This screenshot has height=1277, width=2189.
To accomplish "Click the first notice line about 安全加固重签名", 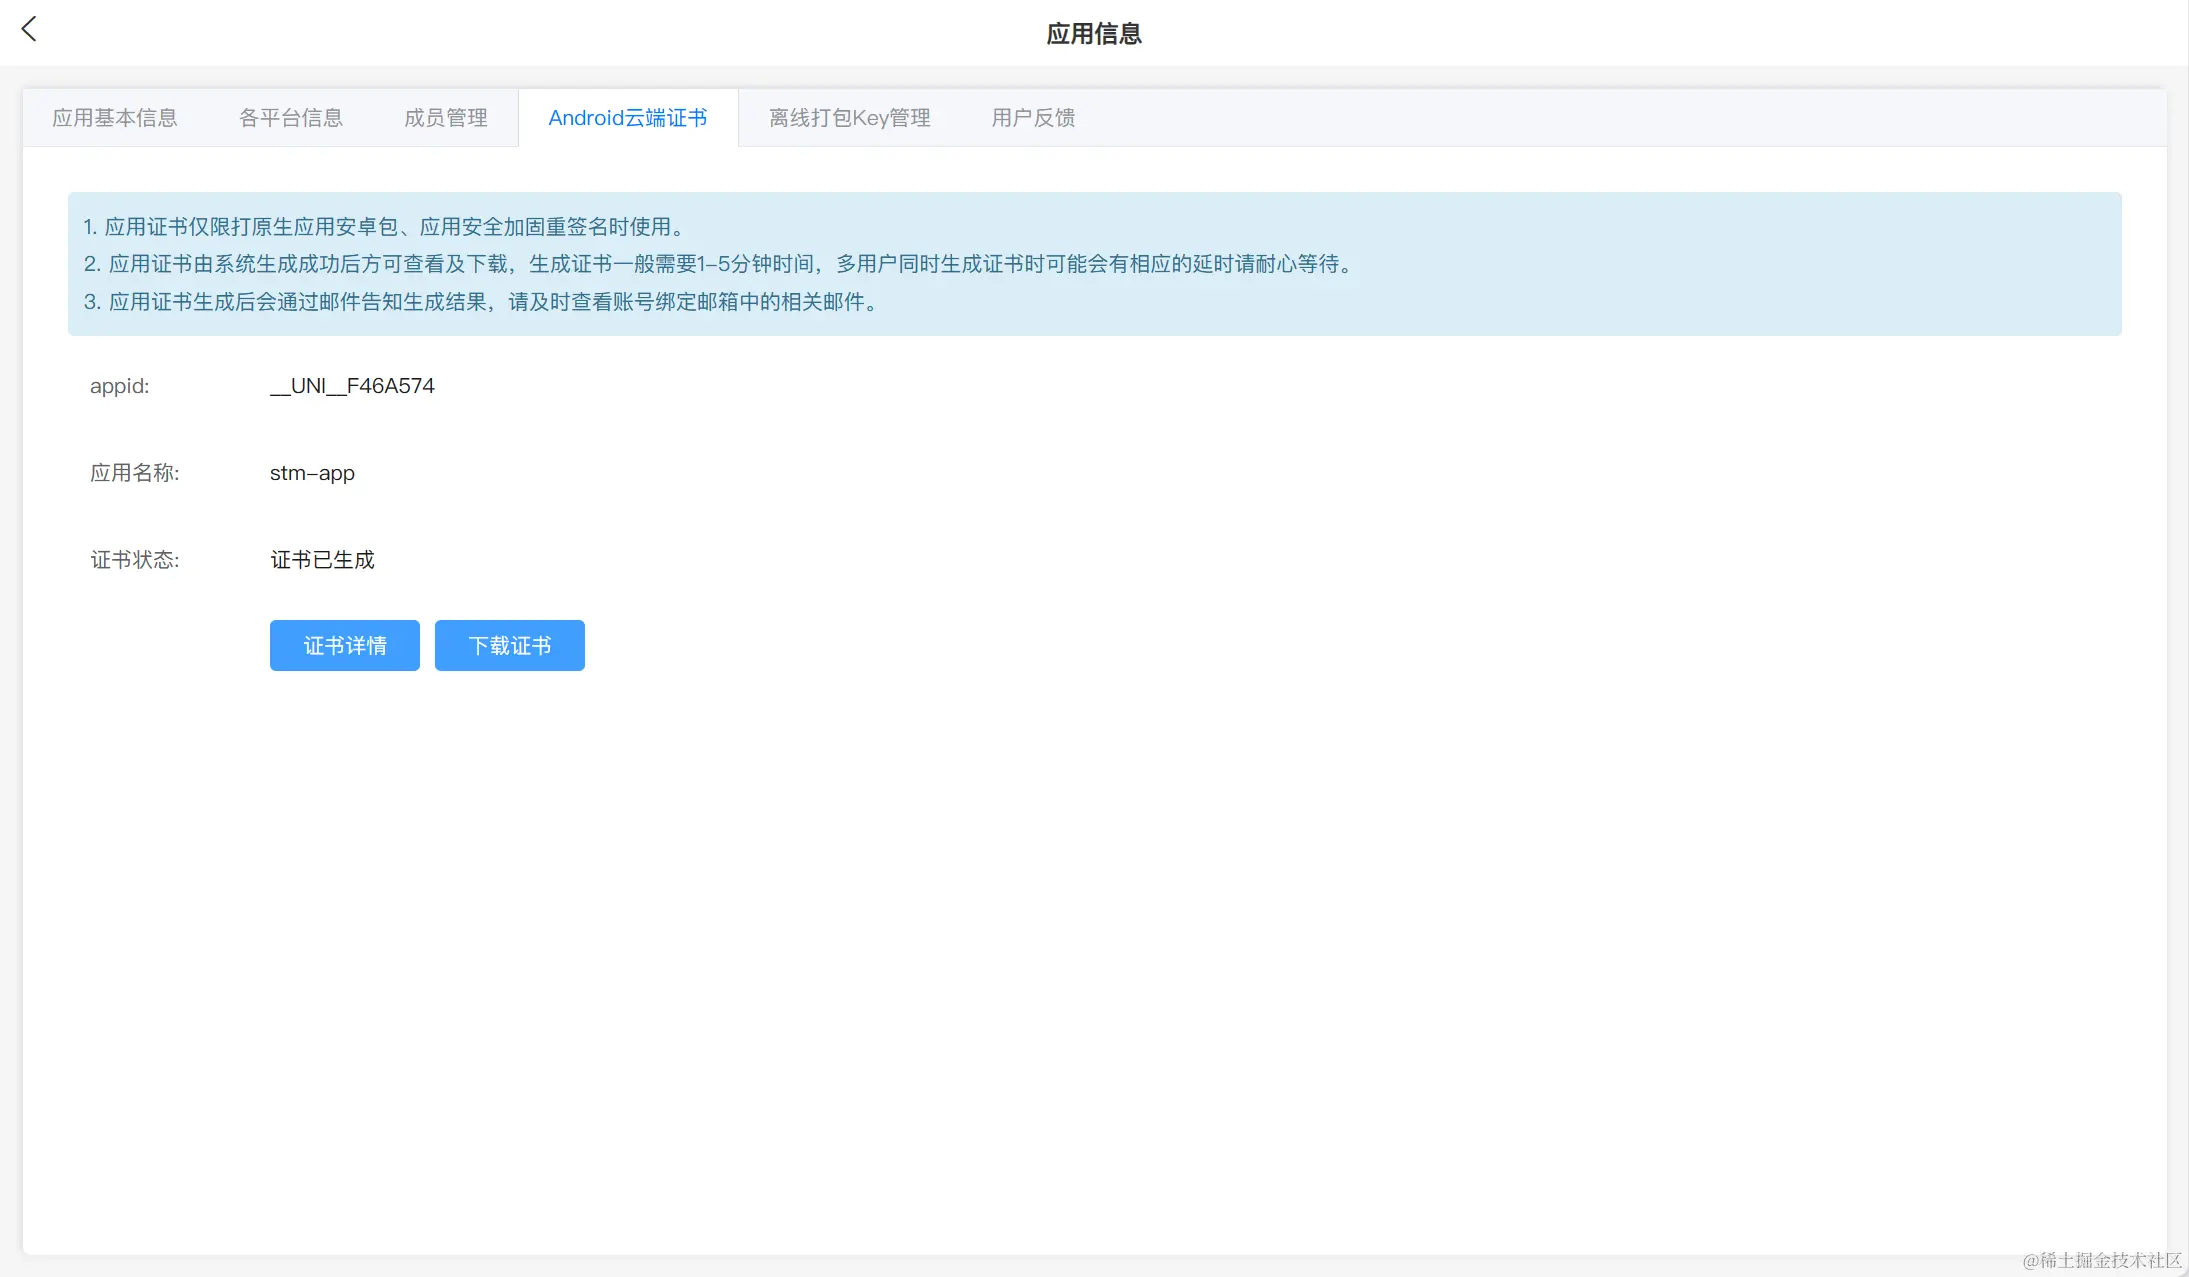I will (385, 227).
